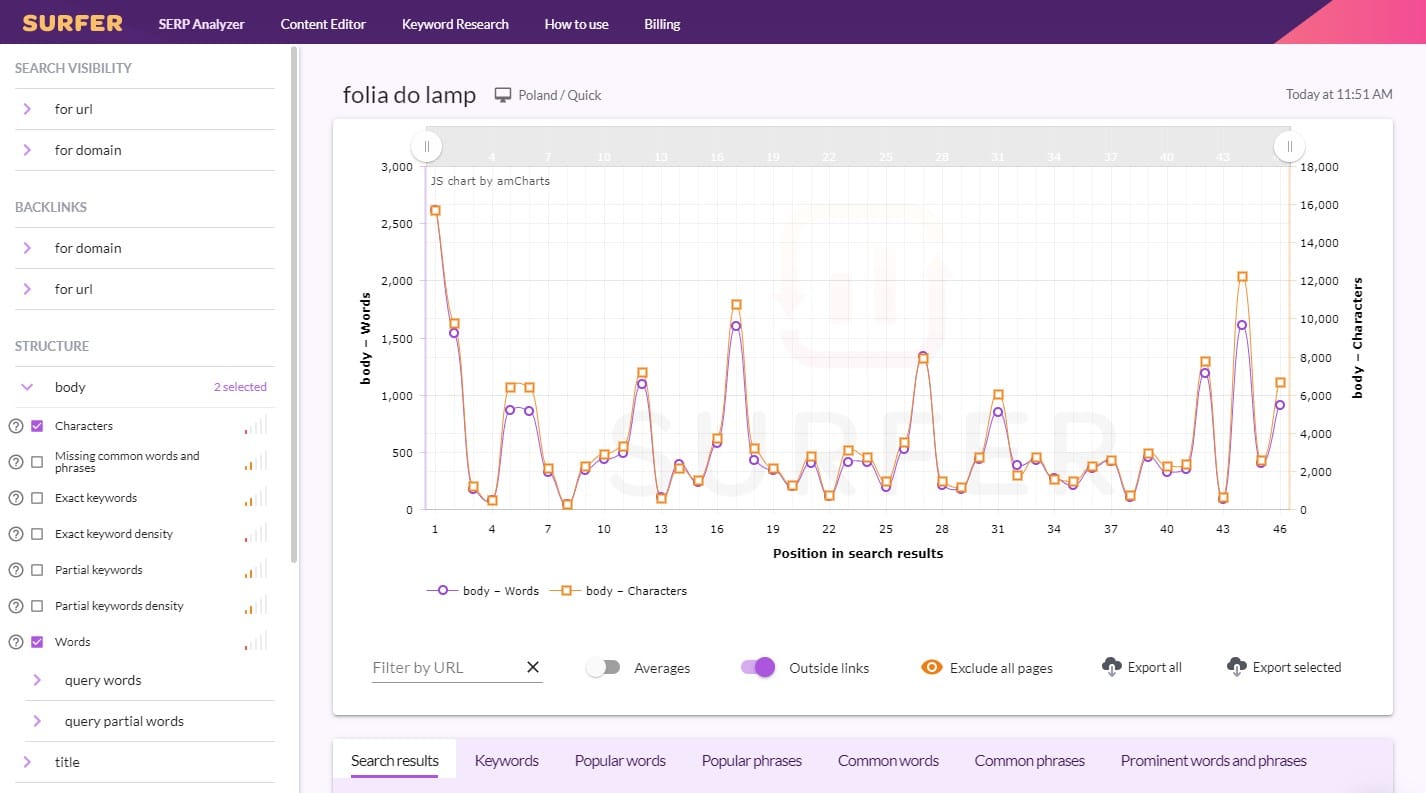Click the help icon beside Characters
This screenshot has width=1426, height=793.
(16, 426)
